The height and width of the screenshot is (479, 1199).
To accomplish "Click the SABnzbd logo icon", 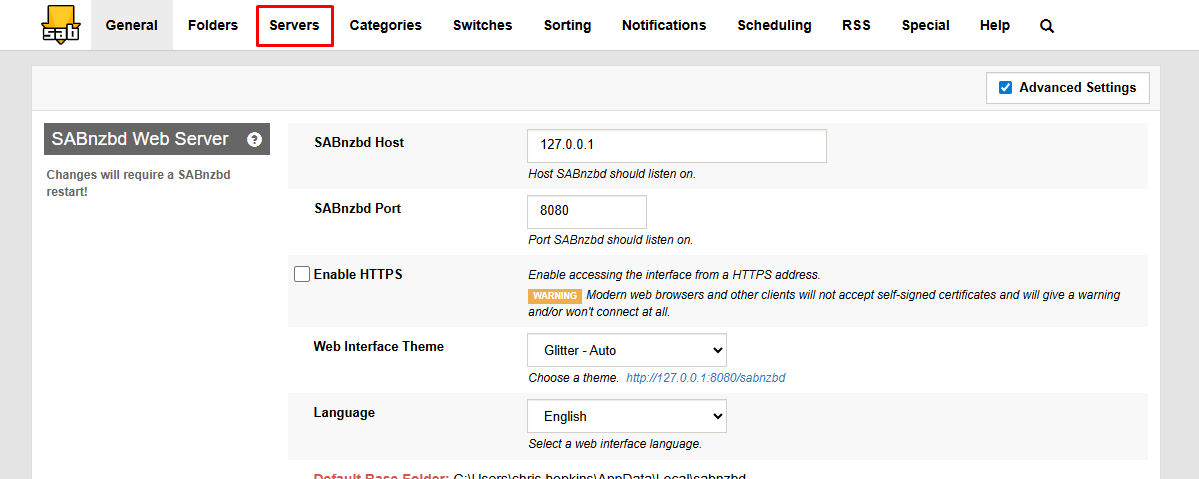I will tap(61, 25).
